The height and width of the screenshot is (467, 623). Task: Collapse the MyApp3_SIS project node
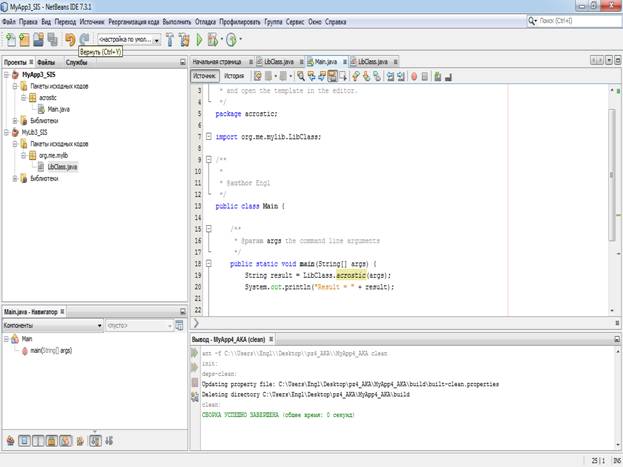click(6, 75)
